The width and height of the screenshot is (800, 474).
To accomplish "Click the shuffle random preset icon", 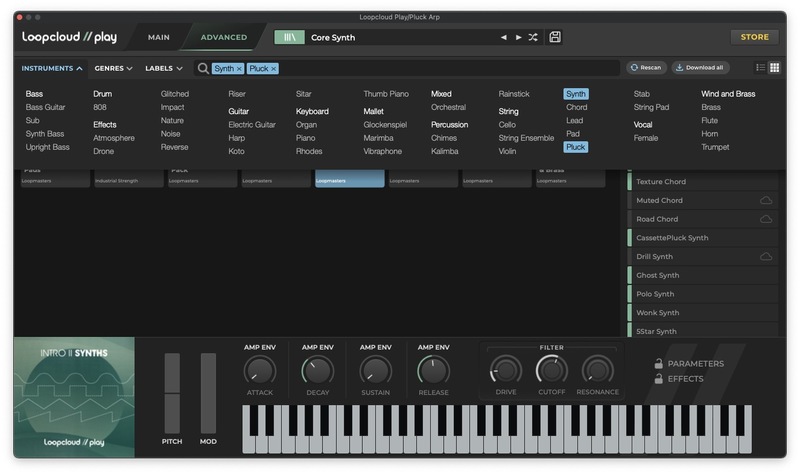I will click(533, 38).
